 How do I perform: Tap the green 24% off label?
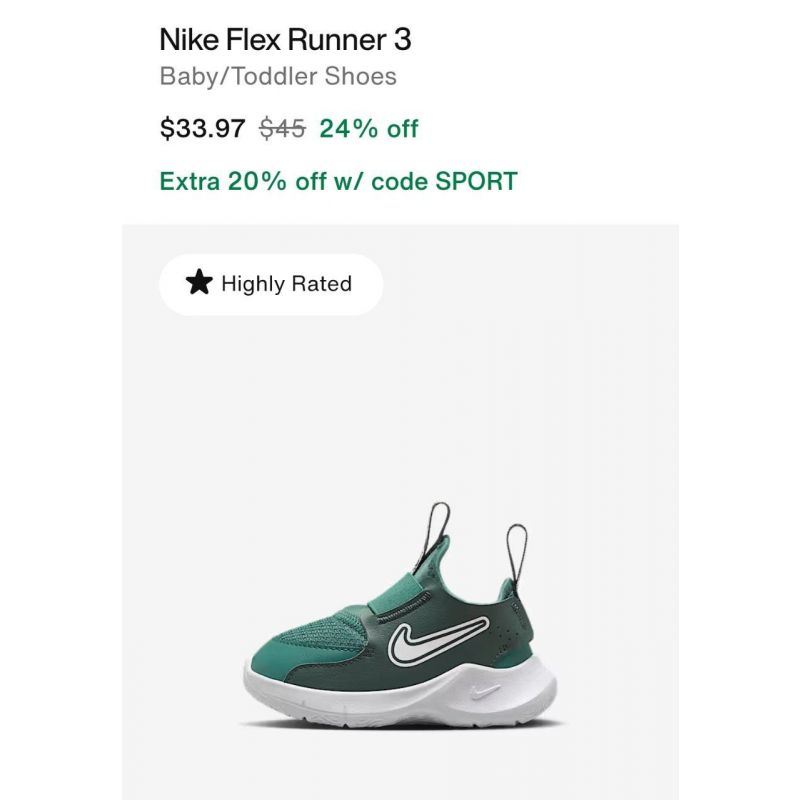(x=369, y=128)
